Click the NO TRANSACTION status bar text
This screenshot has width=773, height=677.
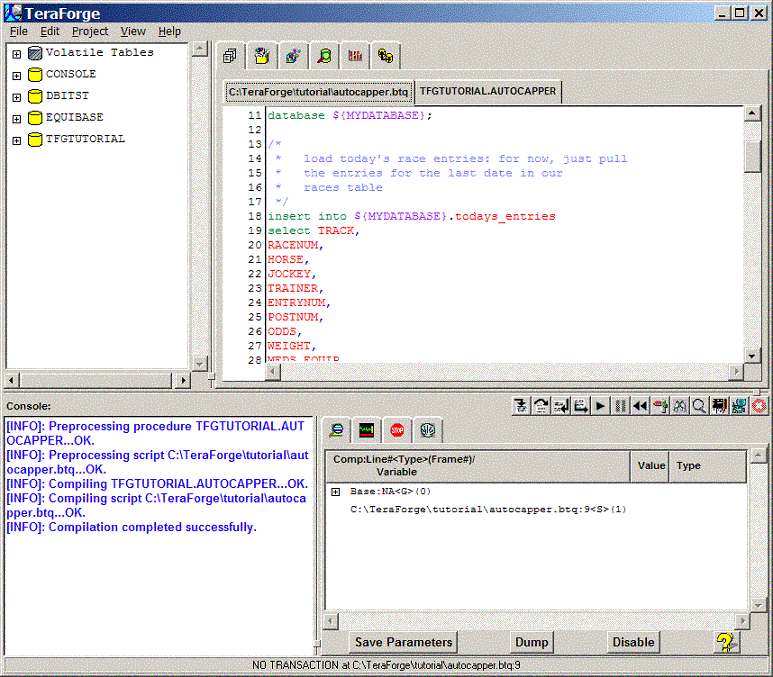click(386, 665)
